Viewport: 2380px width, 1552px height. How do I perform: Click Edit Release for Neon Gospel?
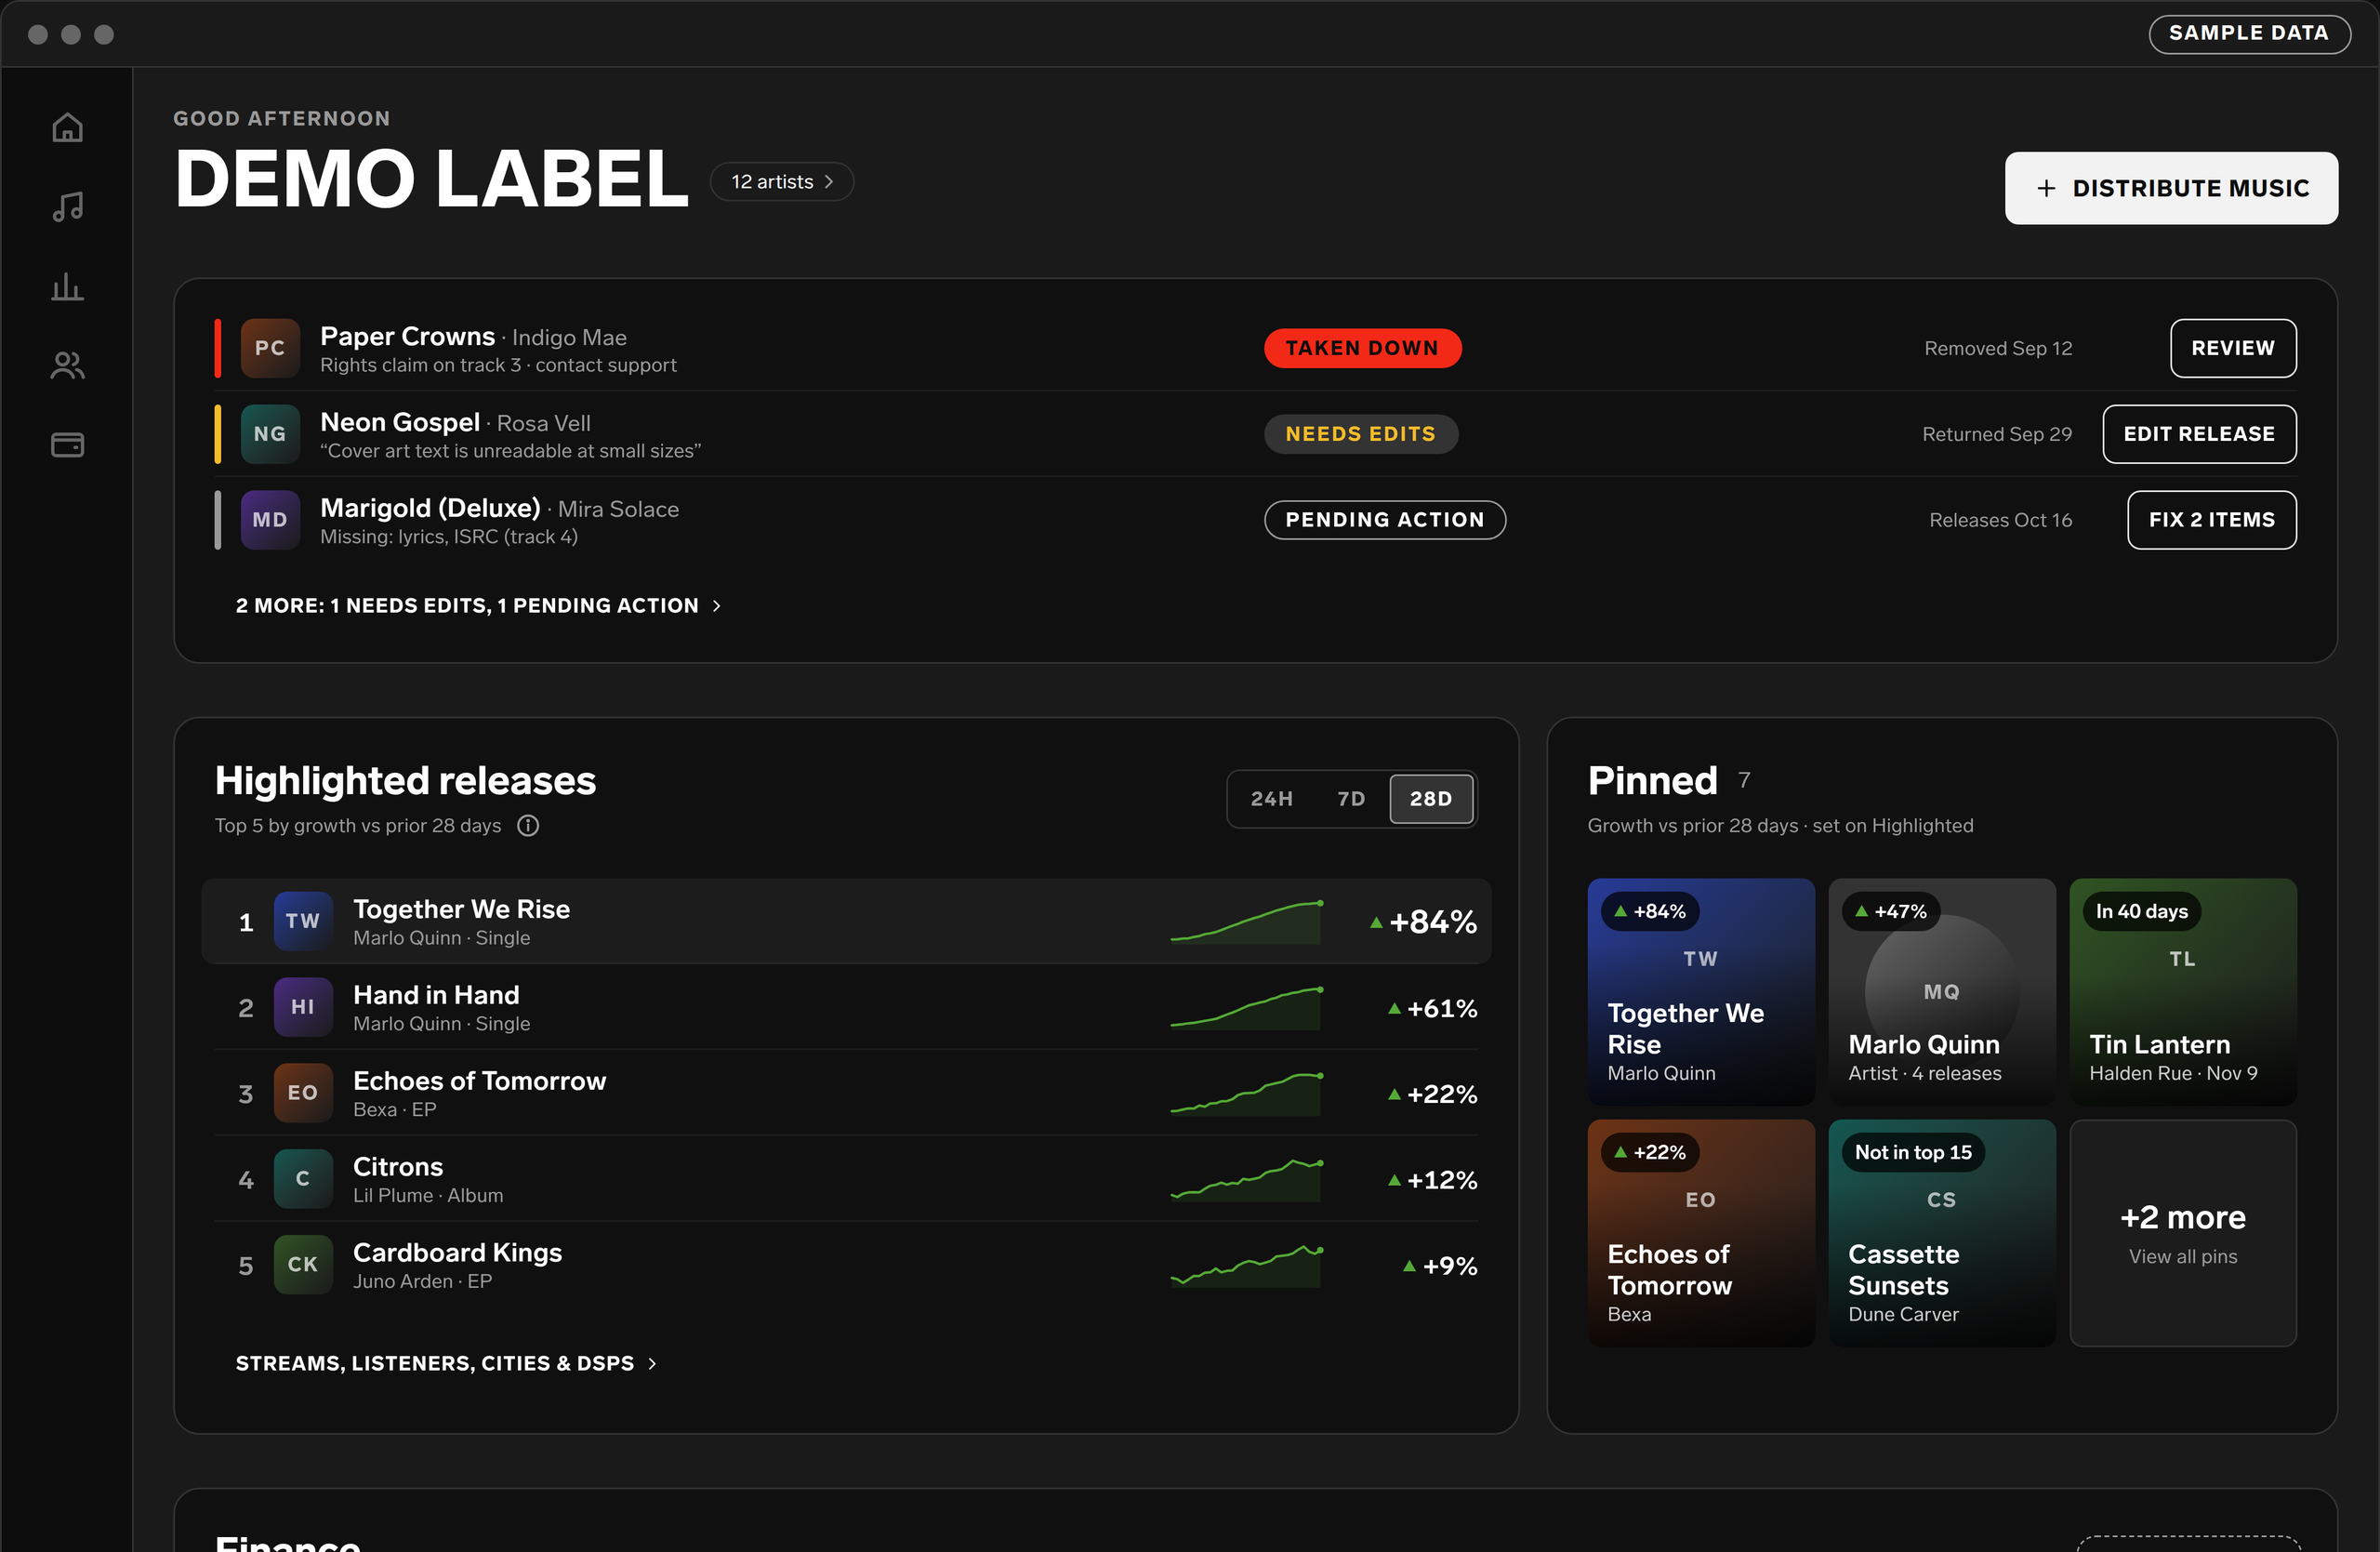coord(2199,434)
